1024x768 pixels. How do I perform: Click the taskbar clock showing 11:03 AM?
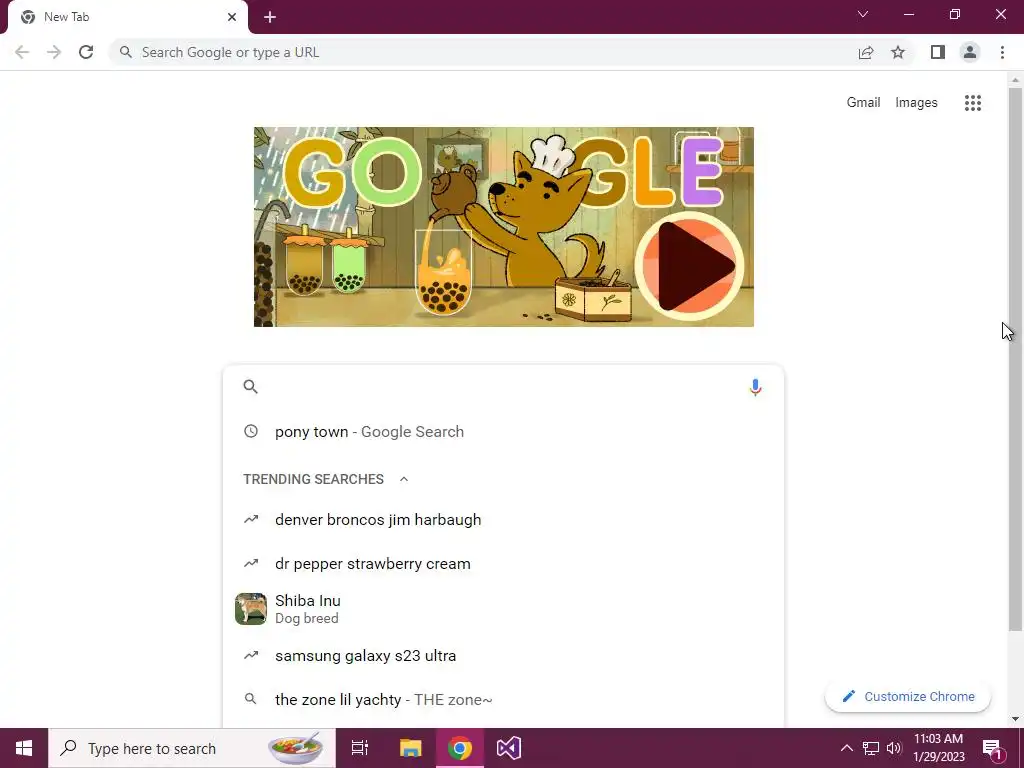(x=938, y=748)
